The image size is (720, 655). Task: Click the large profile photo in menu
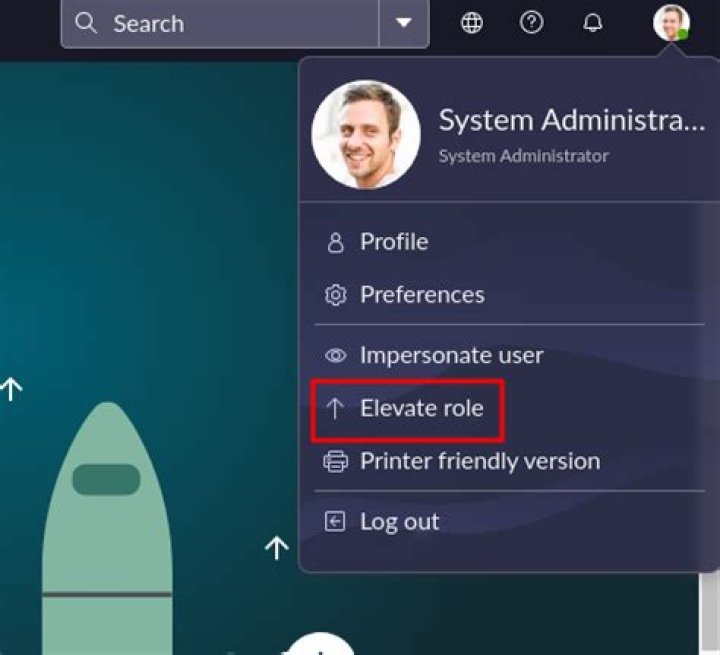coord(366,135)
